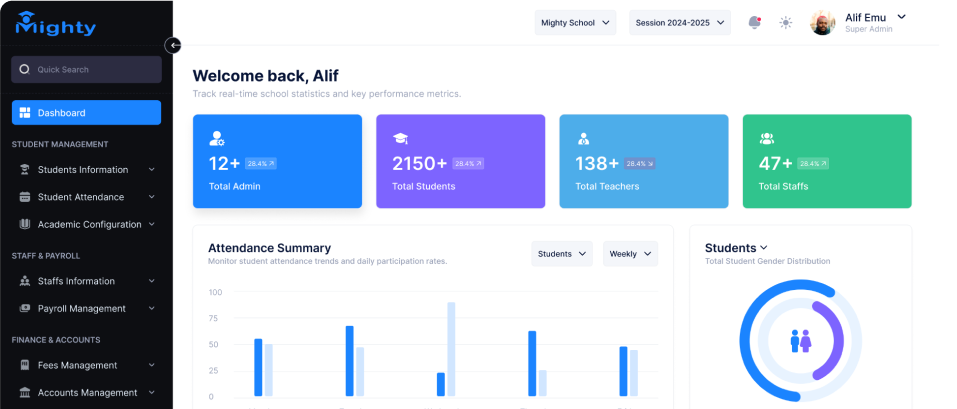Open the Mighty School dropdown
Screen dimensions: 957x409
[x=576, y=23]
